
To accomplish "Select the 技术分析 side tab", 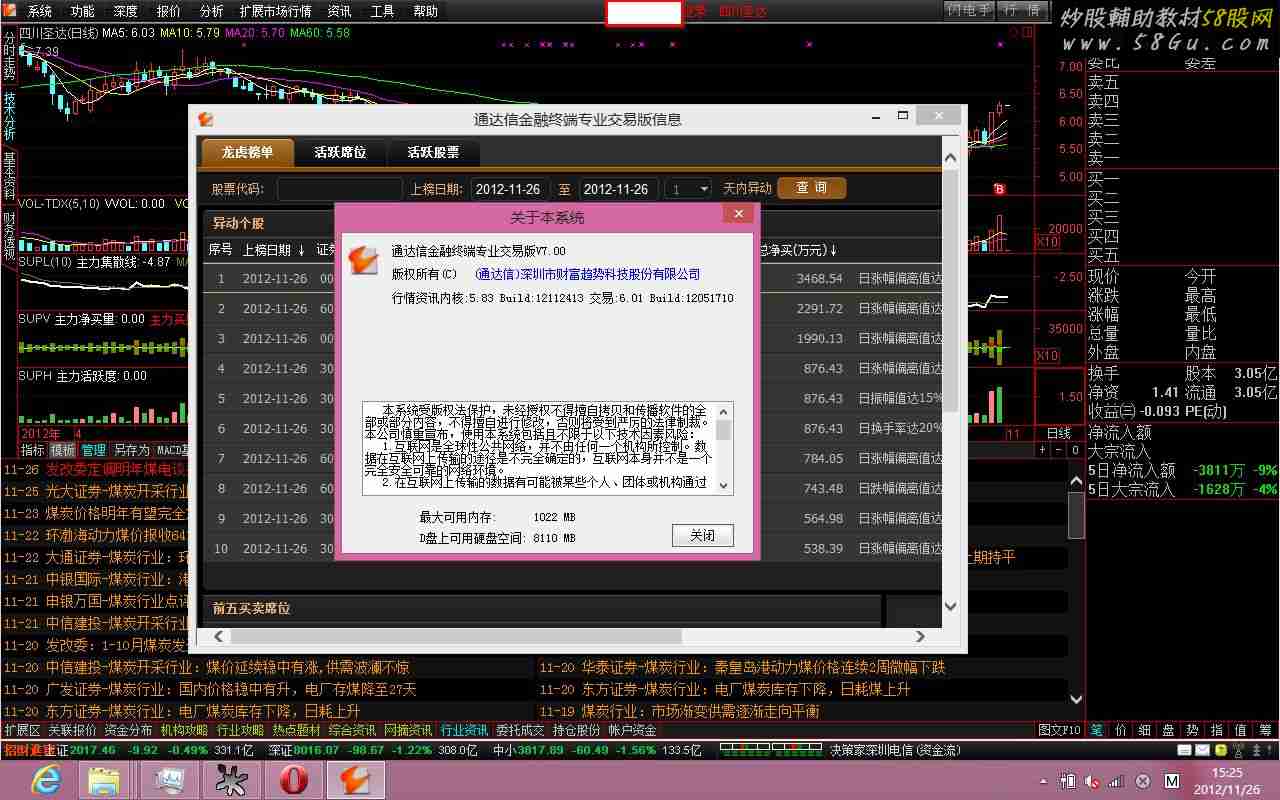I will point(9,116).
